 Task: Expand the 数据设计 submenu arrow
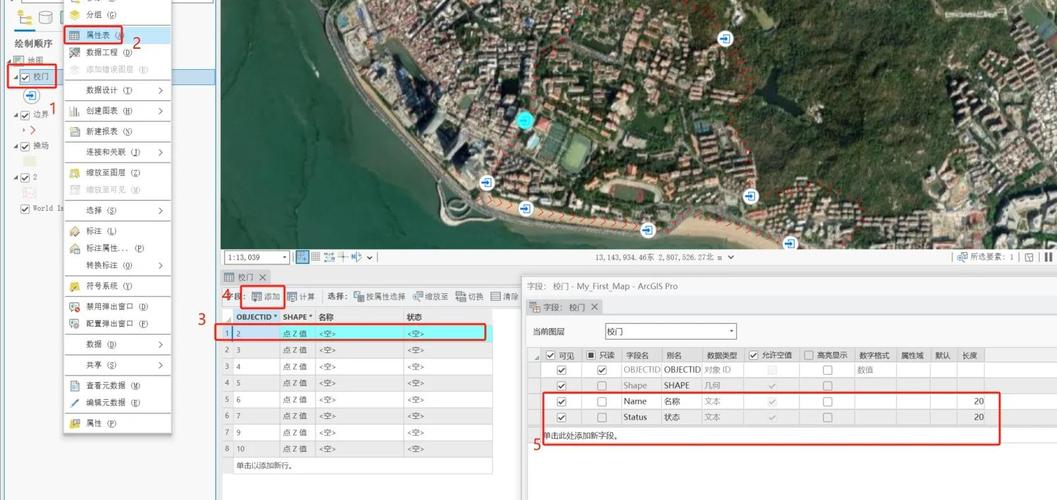(x=160, y=90)
